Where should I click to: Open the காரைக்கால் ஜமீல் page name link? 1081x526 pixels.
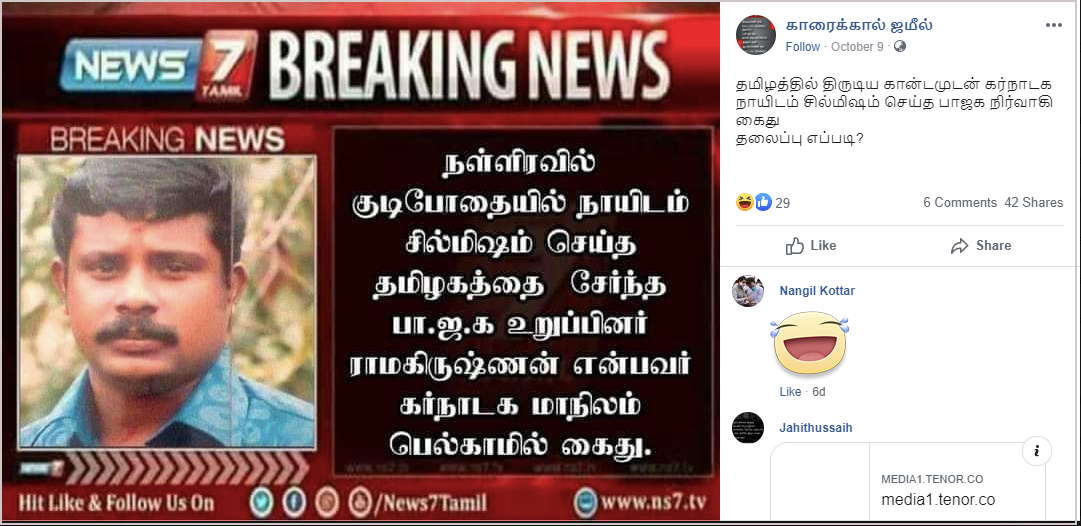click(x=859, y=26)
